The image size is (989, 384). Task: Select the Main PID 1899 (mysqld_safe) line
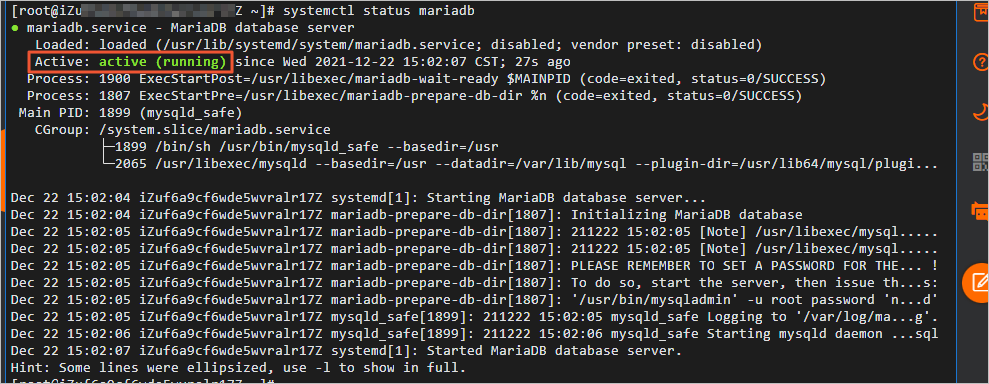[128, 113]
